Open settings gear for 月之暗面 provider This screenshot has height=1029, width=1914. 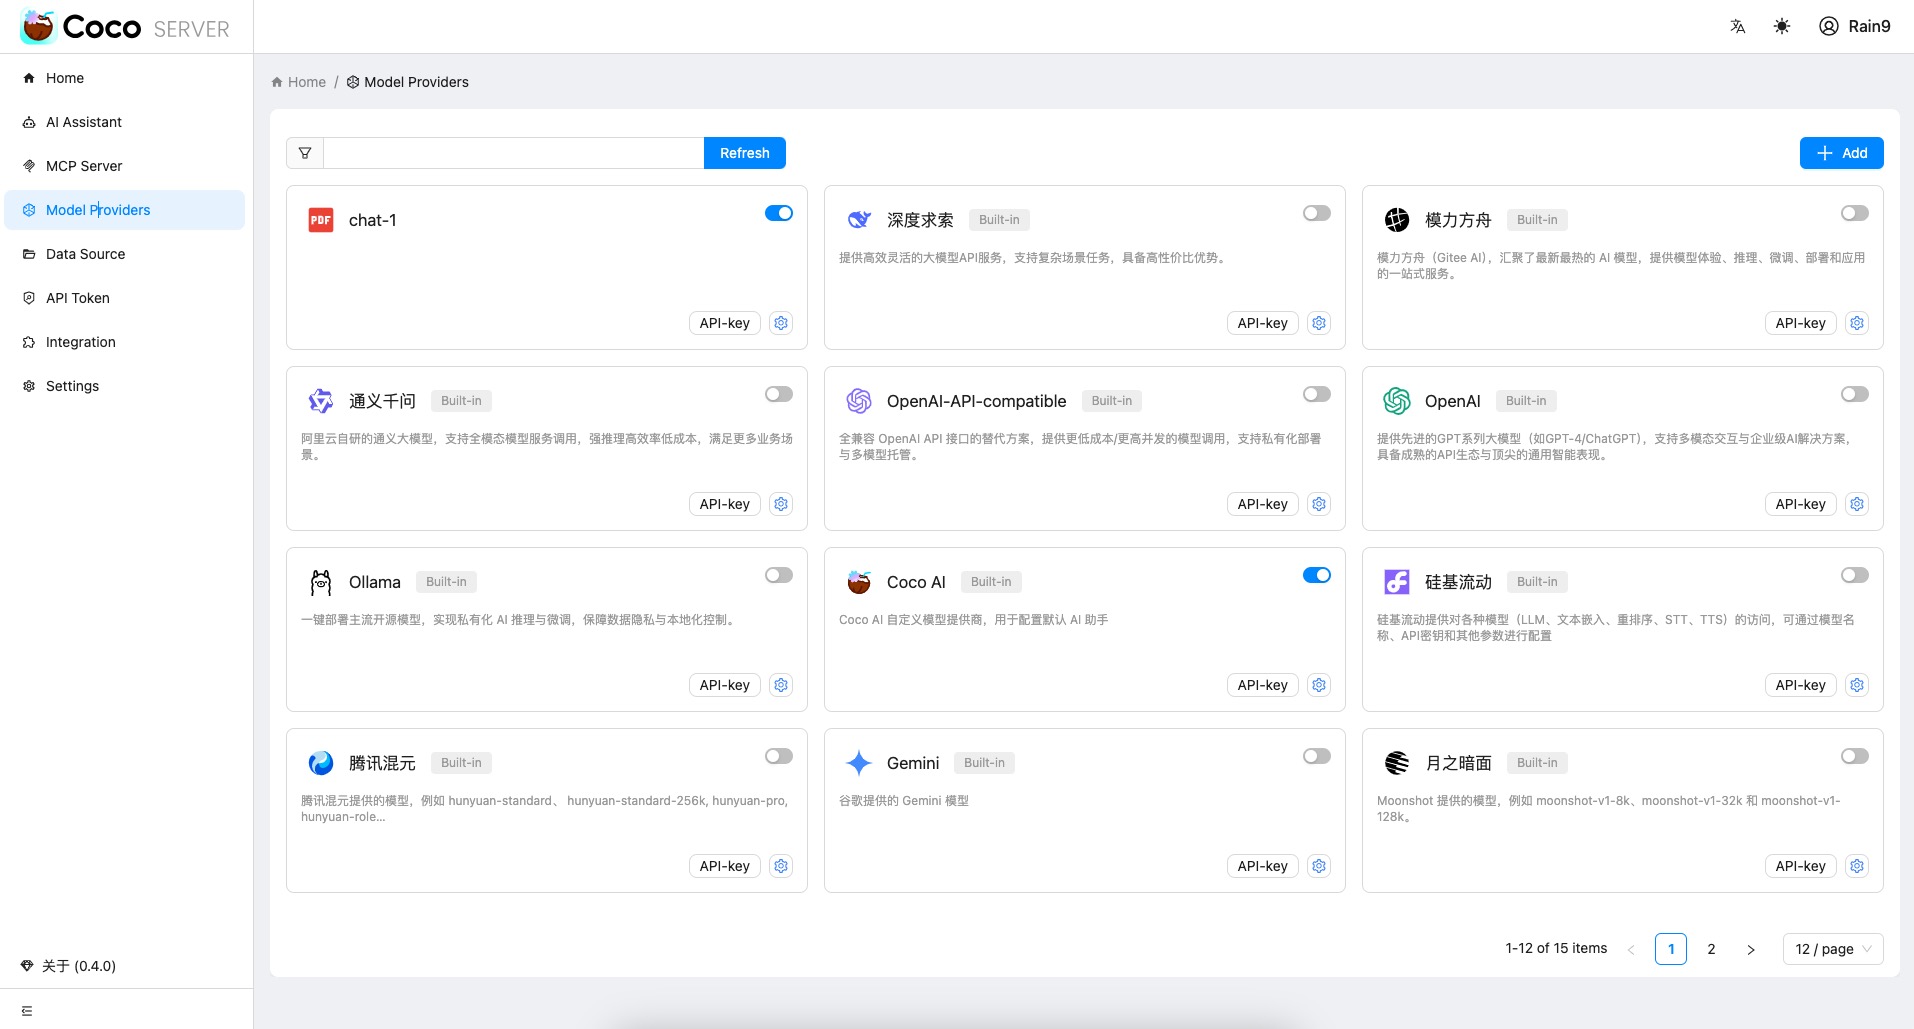click(x=1857, y=866)
